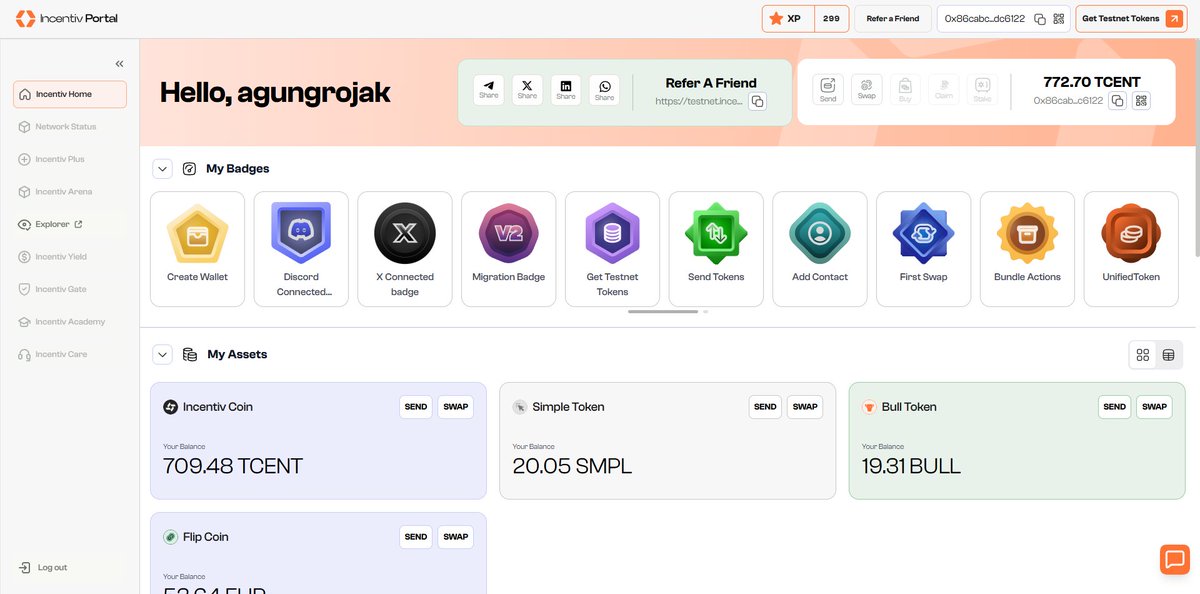Viewport: 1200px width, 594px height.
Task: Swap Incentiv Coin
Action: [456, 407]
